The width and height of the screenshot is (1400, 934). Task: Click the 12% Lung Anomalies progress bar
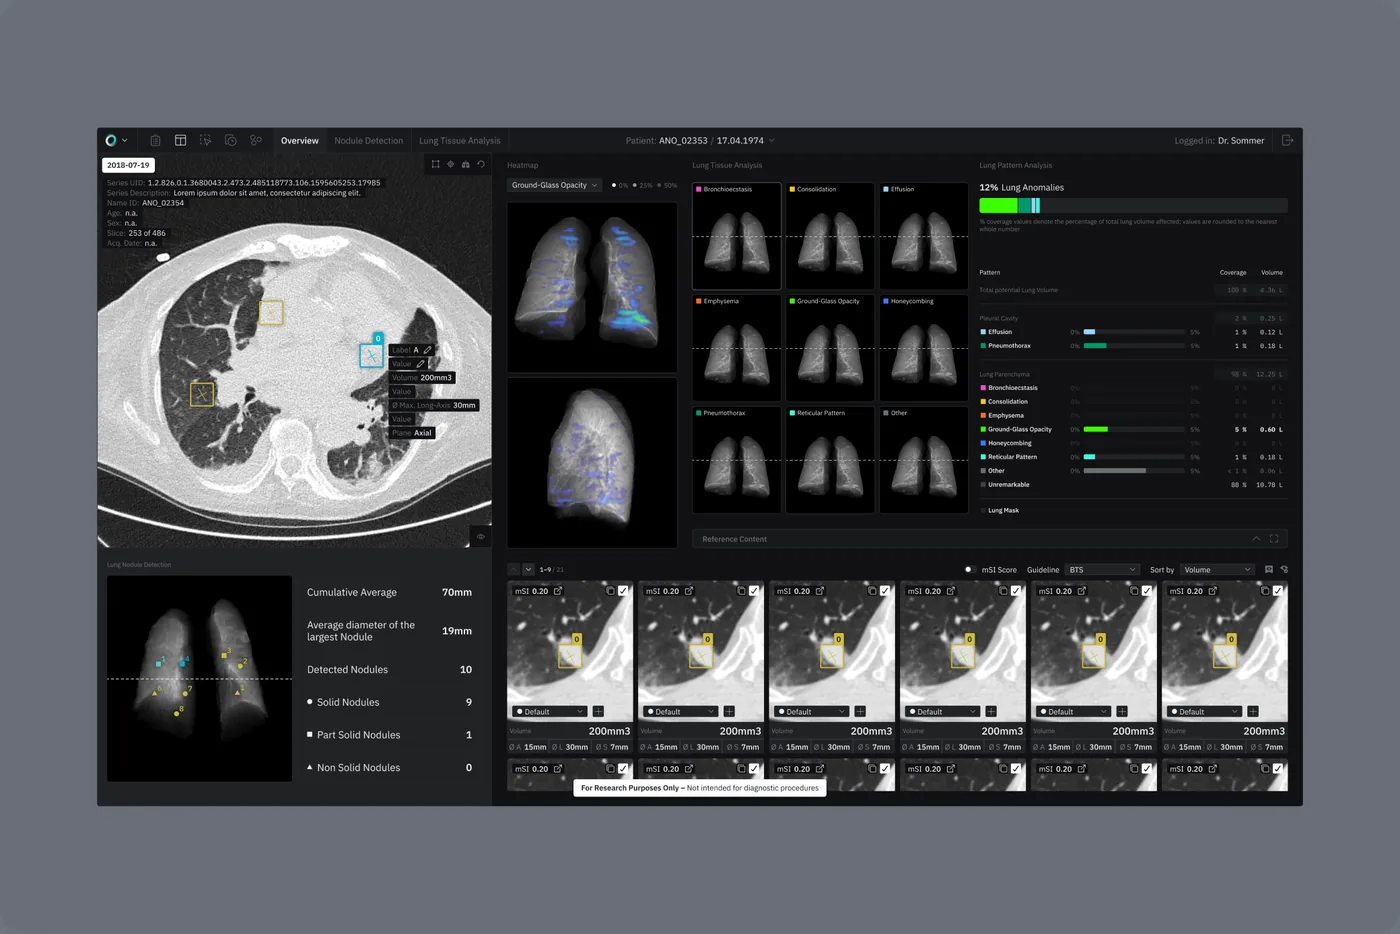[1133, 205]
